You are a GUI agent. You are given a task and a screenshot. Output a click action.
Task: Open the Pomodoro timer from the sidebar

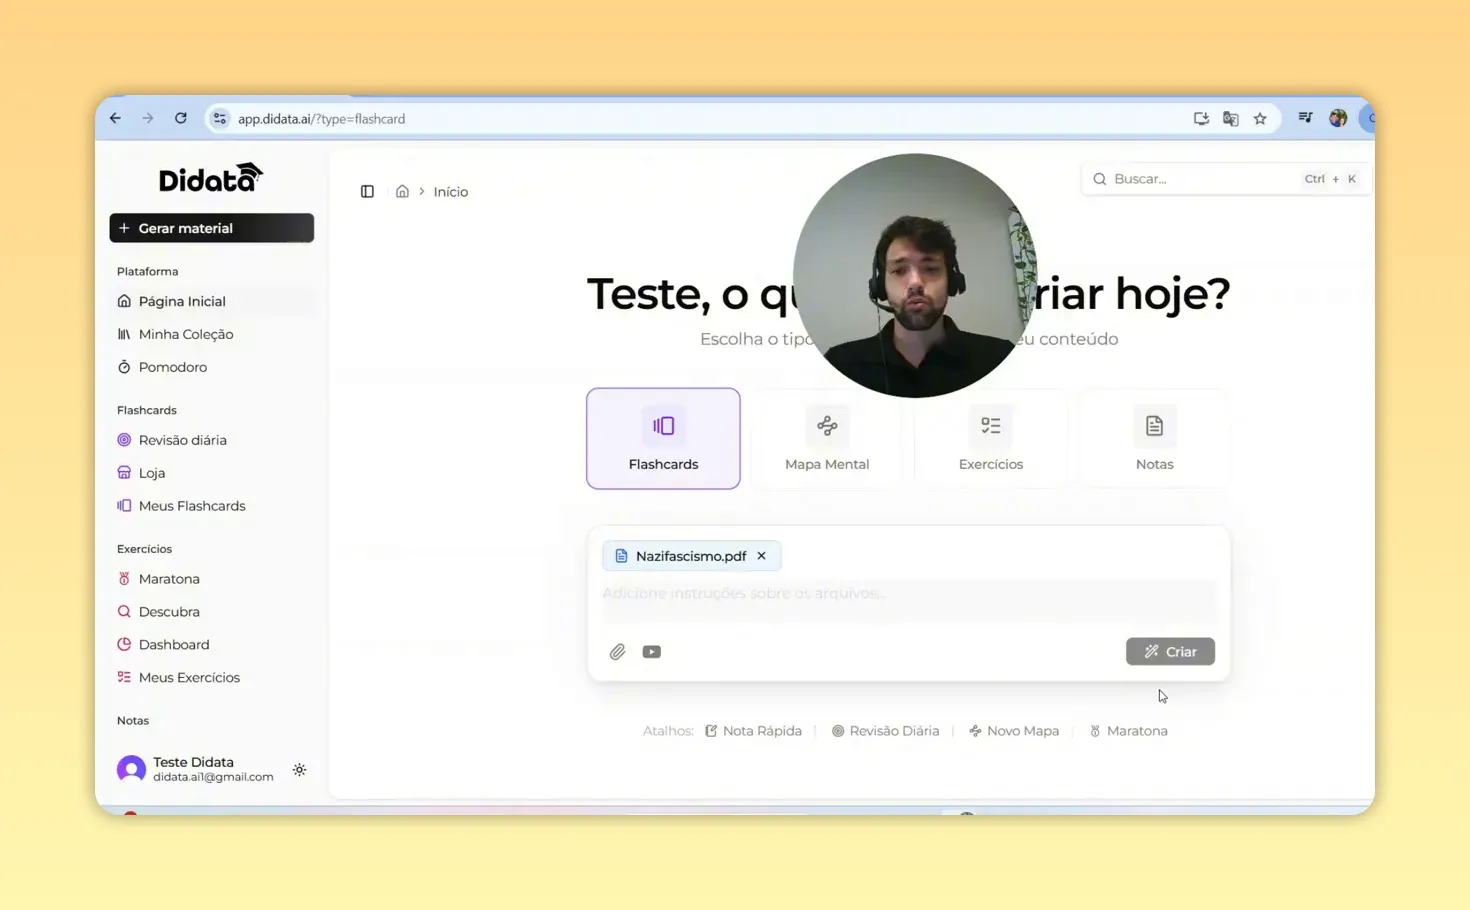click(173, 366)
